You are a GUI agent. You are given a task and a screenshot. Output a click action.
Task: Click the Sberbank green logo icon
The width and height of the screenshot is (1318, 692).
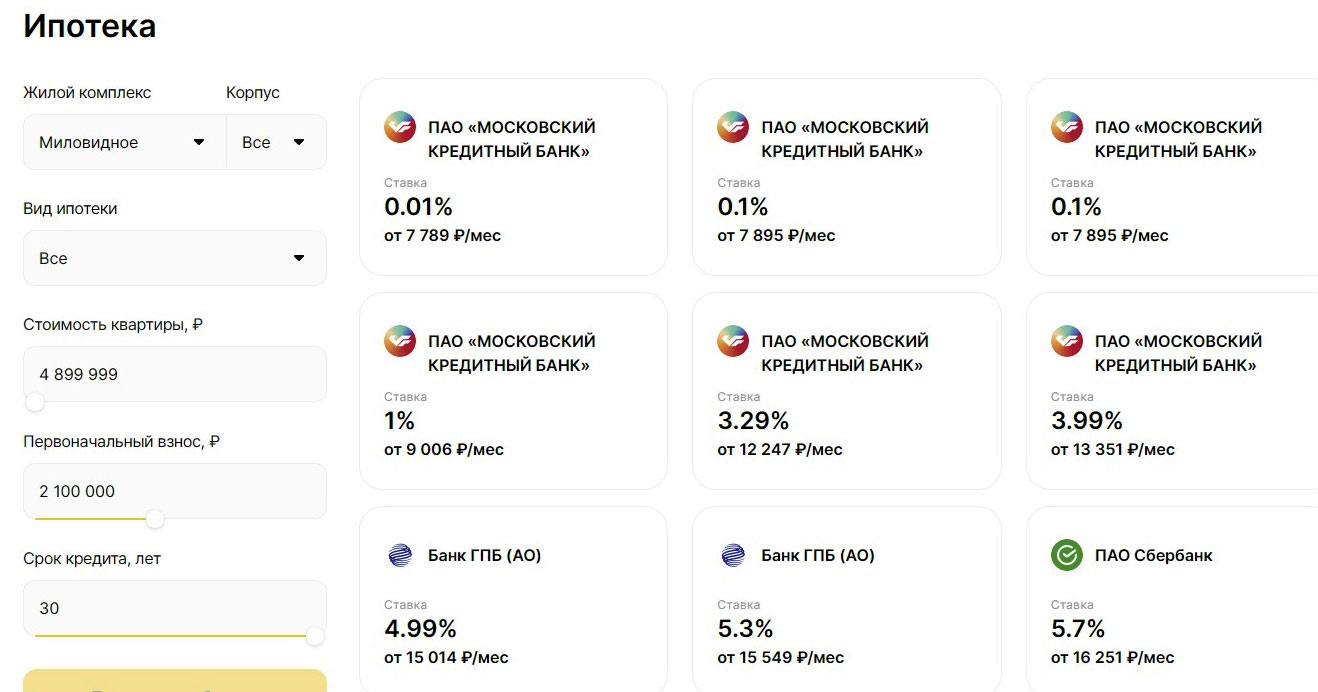click(1067, 555)
